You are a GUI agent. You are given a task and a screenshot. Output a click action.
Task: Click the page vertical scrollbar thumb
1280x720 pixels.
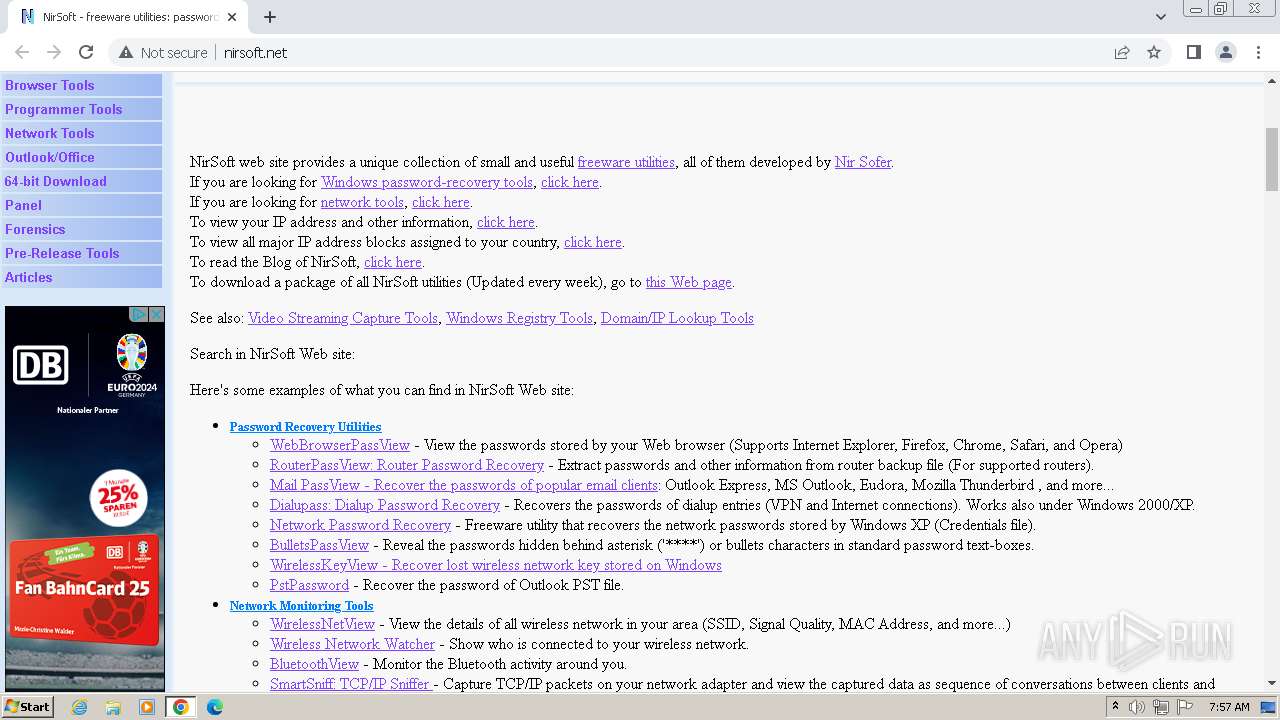click(1272, 159)
